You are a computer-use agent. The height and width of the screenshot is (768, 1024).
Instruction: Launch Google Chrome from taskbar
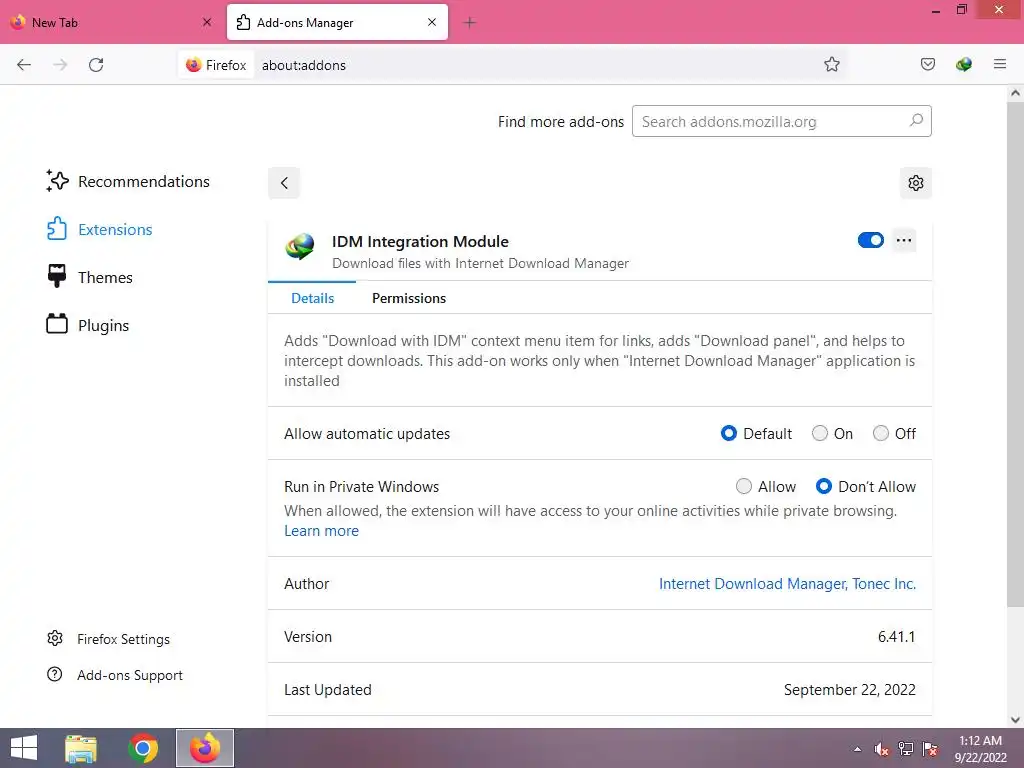(x=143, y=748)
